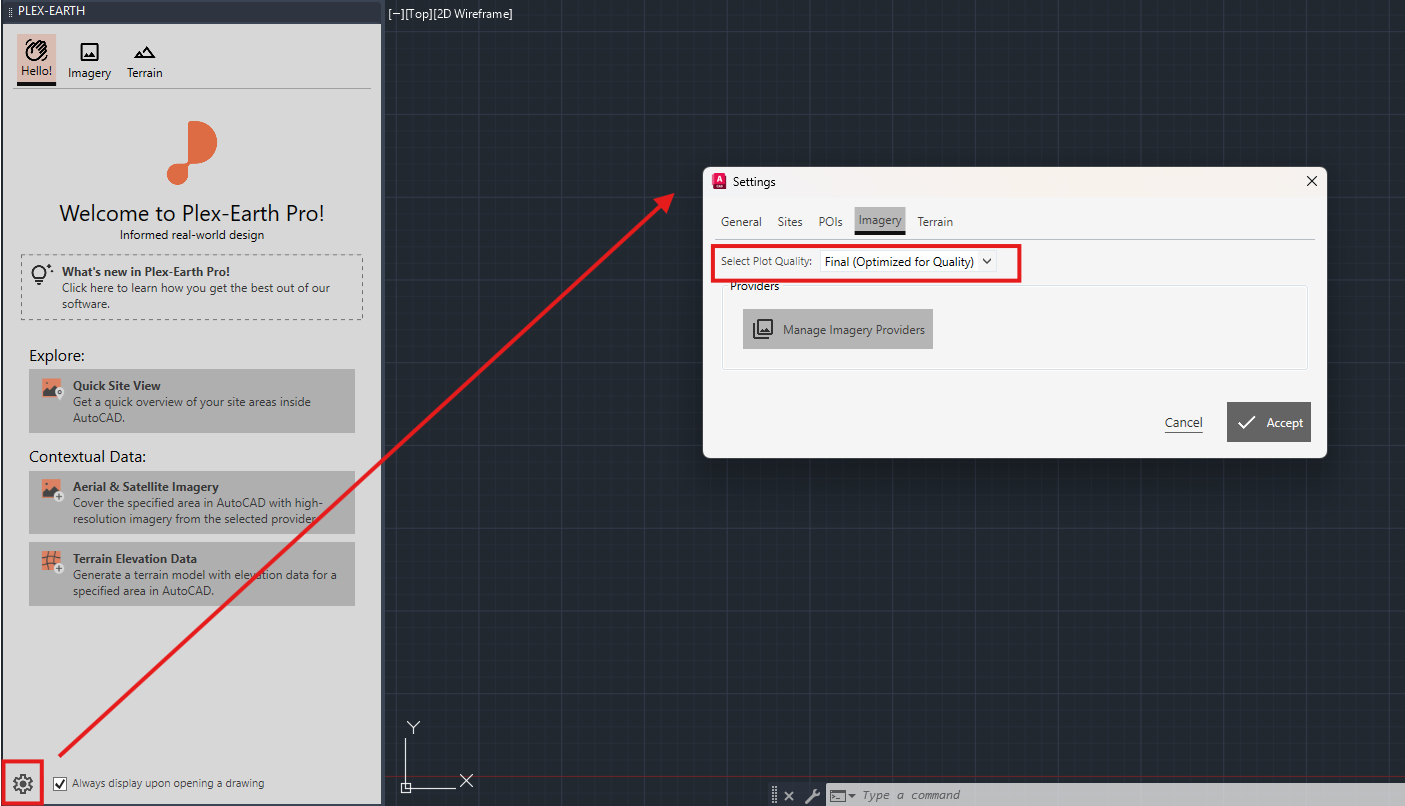Open What's new in Plex-Earth Pro! notice

click(192, 287)
